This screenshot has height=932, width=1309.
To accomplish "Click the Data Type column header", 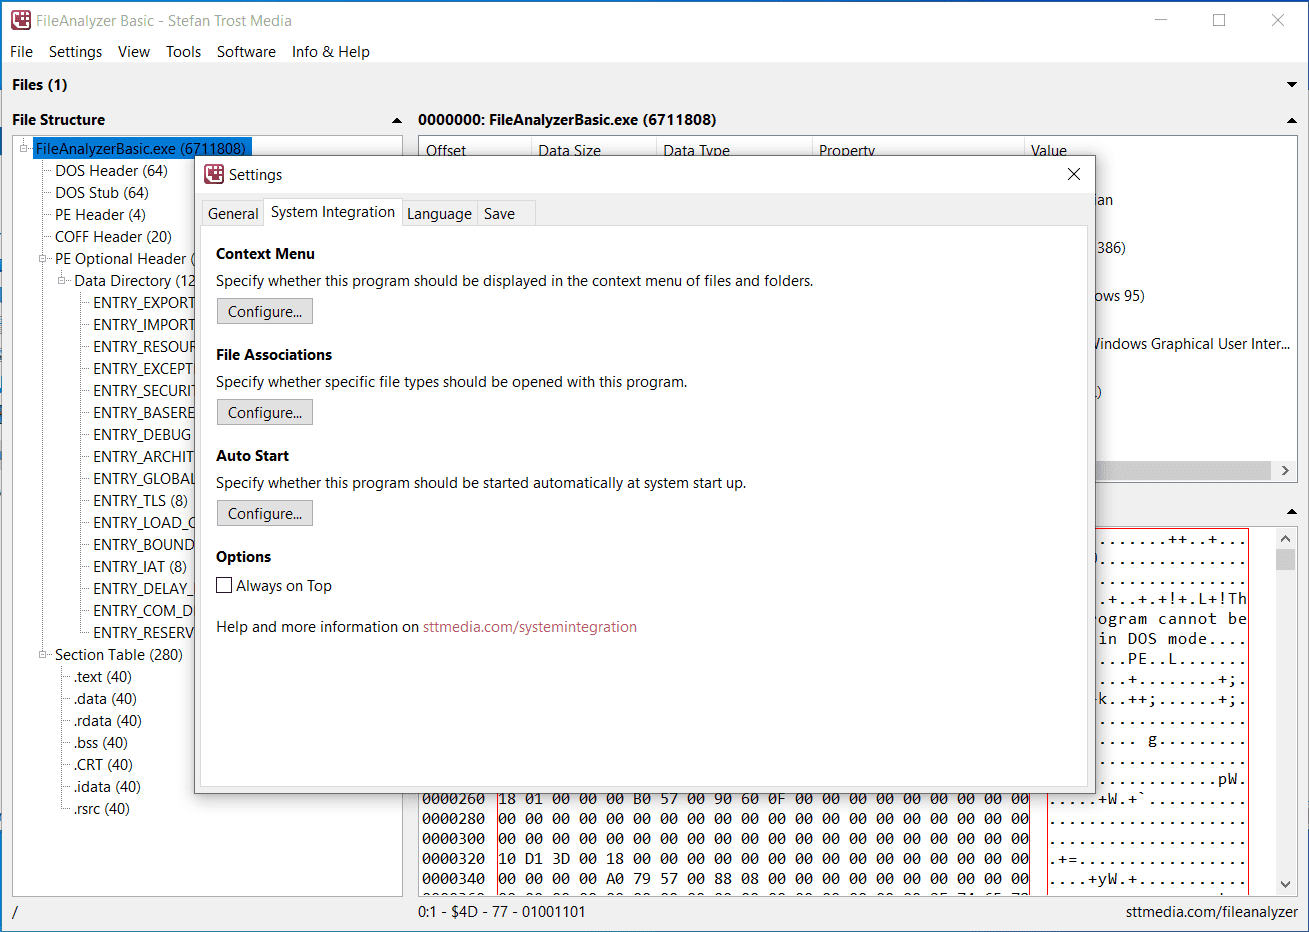I will coord(734,147).
